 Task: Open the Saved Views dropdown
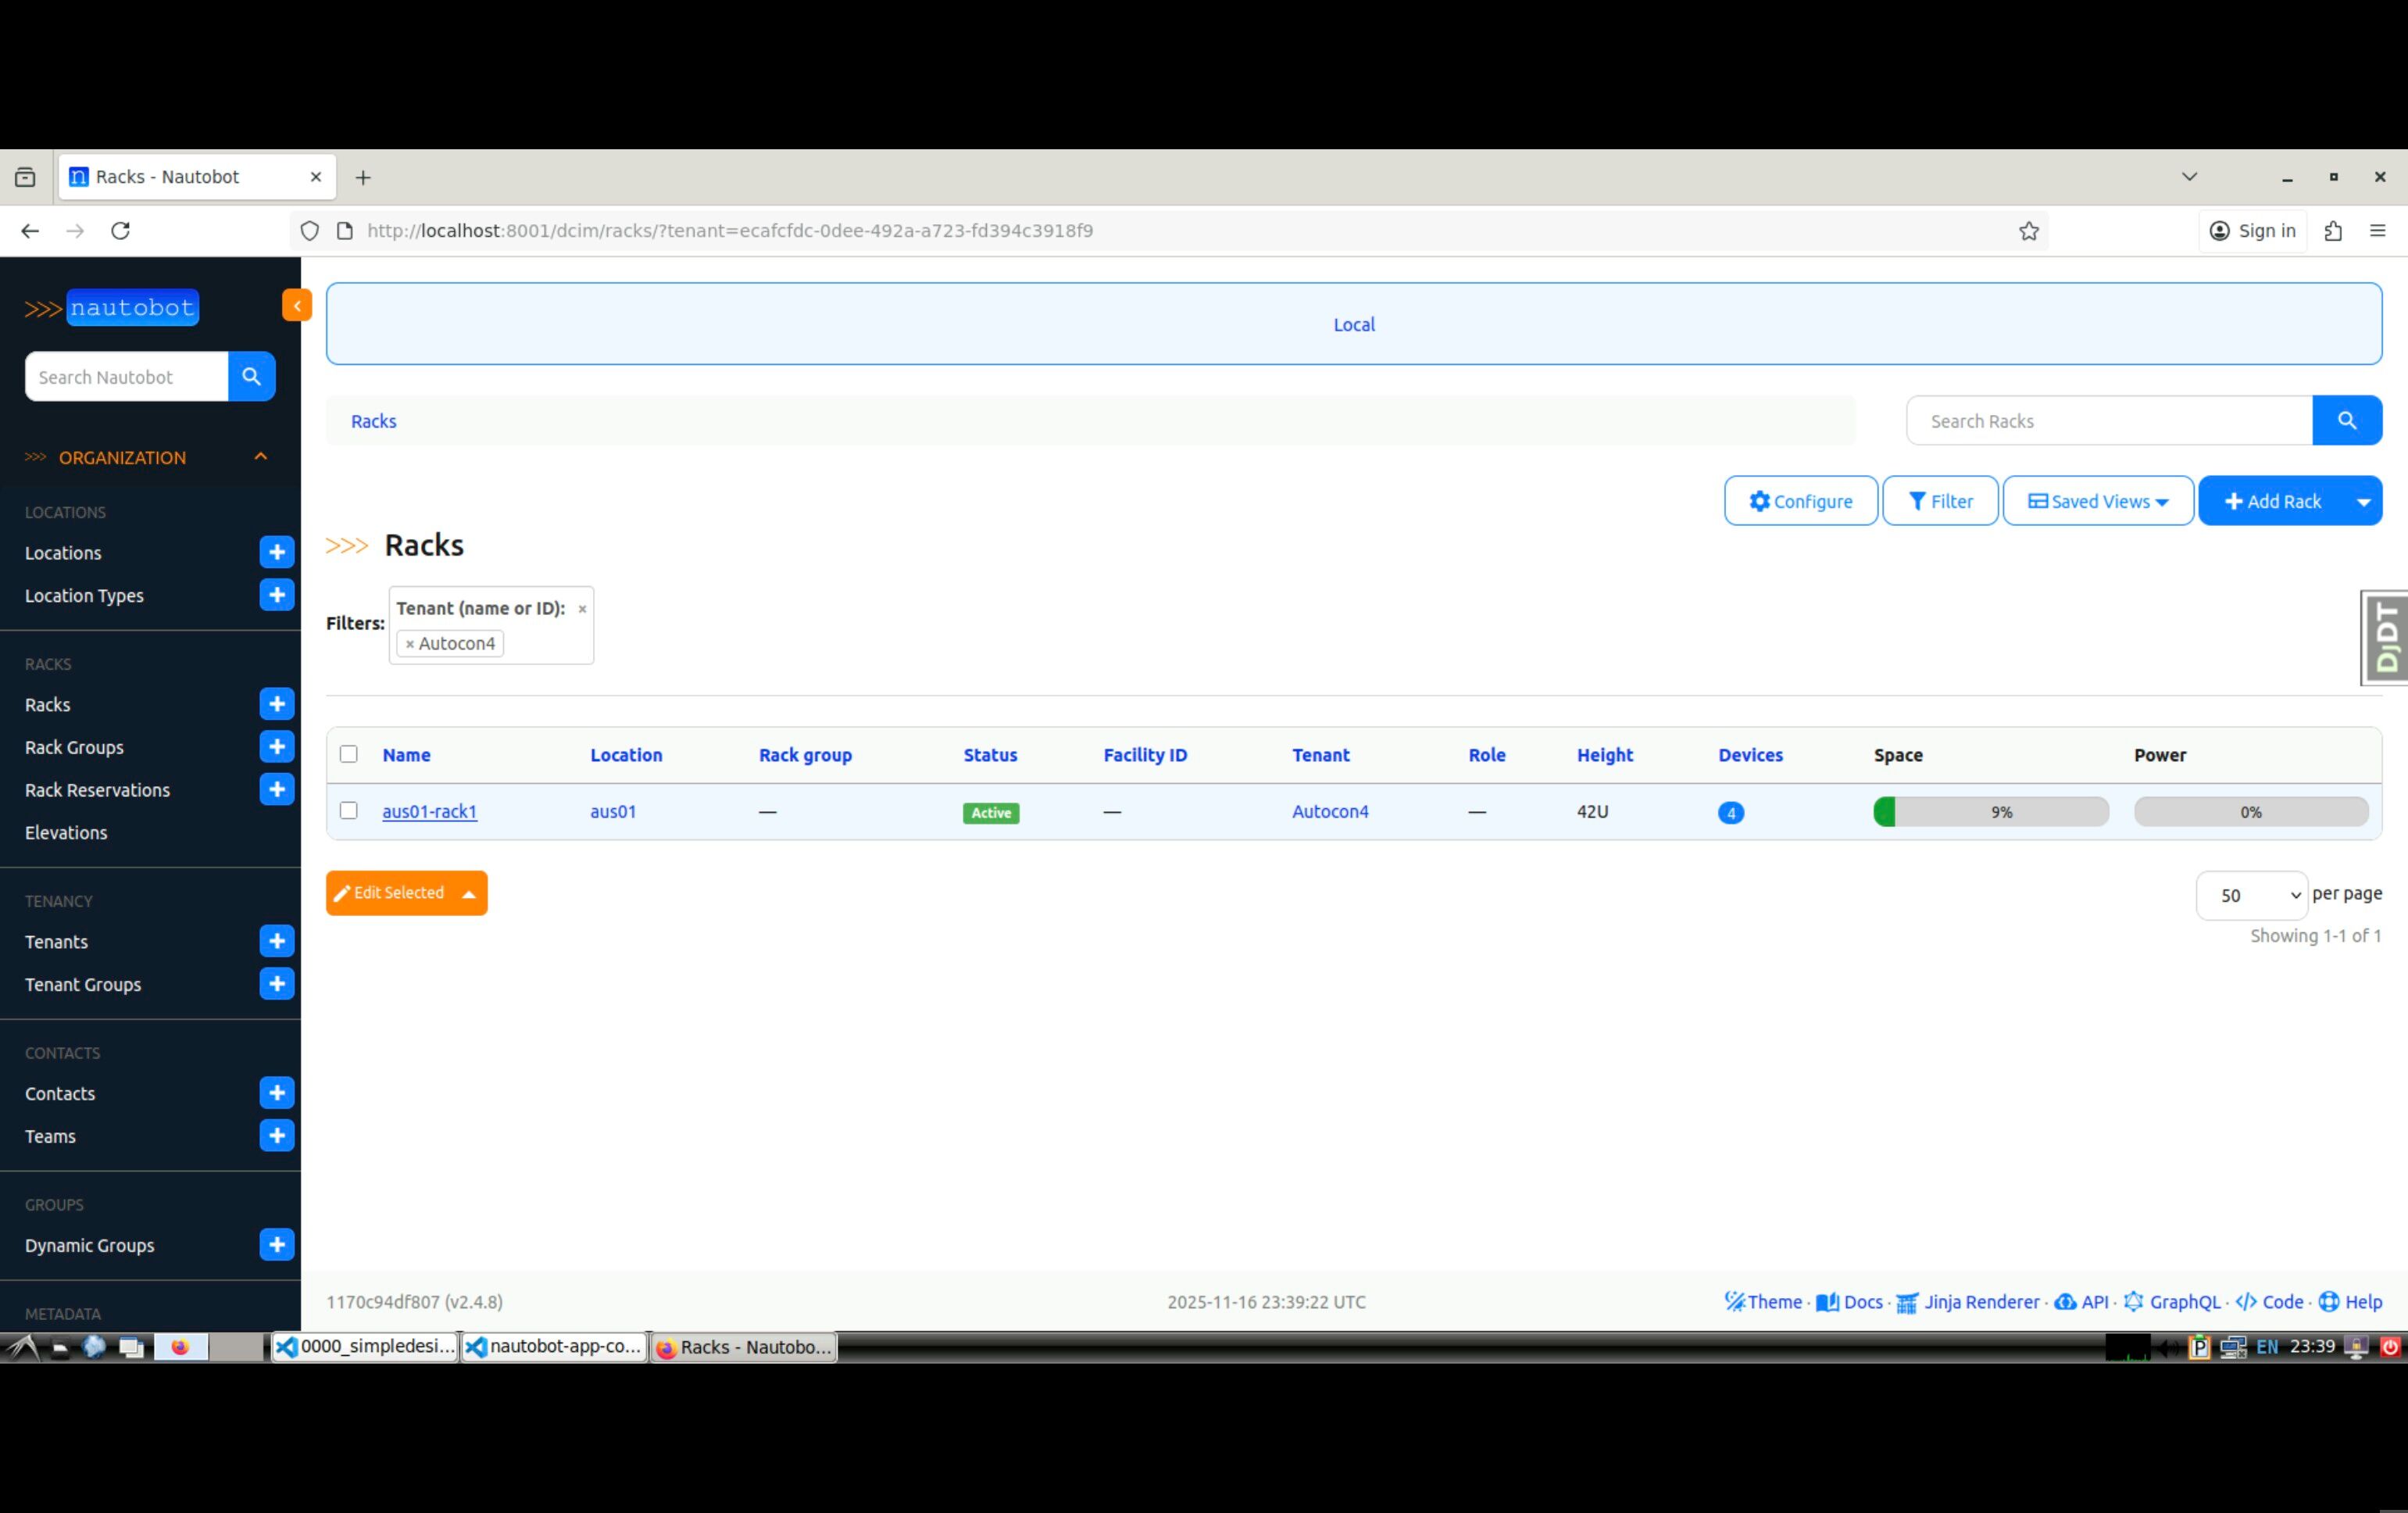(x=2097, y=501)
